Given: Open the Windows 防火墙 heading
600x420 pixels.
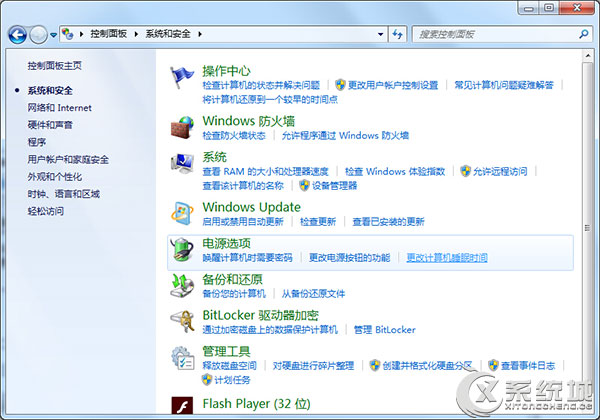Looking at the screenshot, I should coord(249,121).
